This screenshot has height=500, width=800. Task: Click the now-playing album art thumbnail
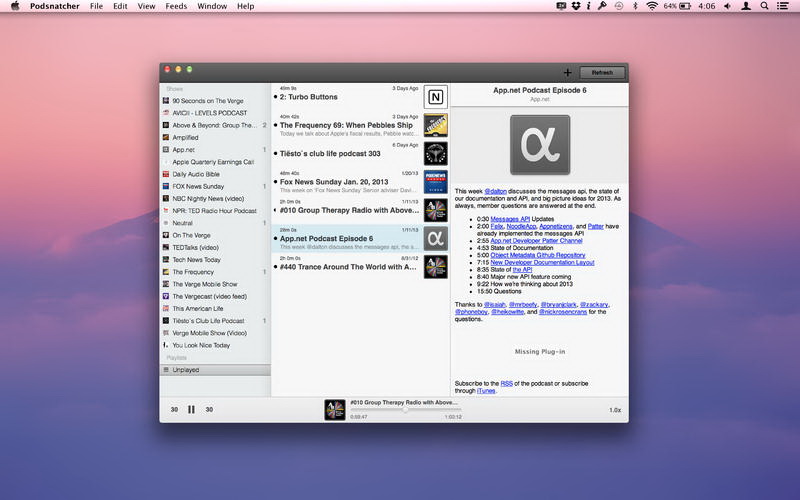pos(335,409)
